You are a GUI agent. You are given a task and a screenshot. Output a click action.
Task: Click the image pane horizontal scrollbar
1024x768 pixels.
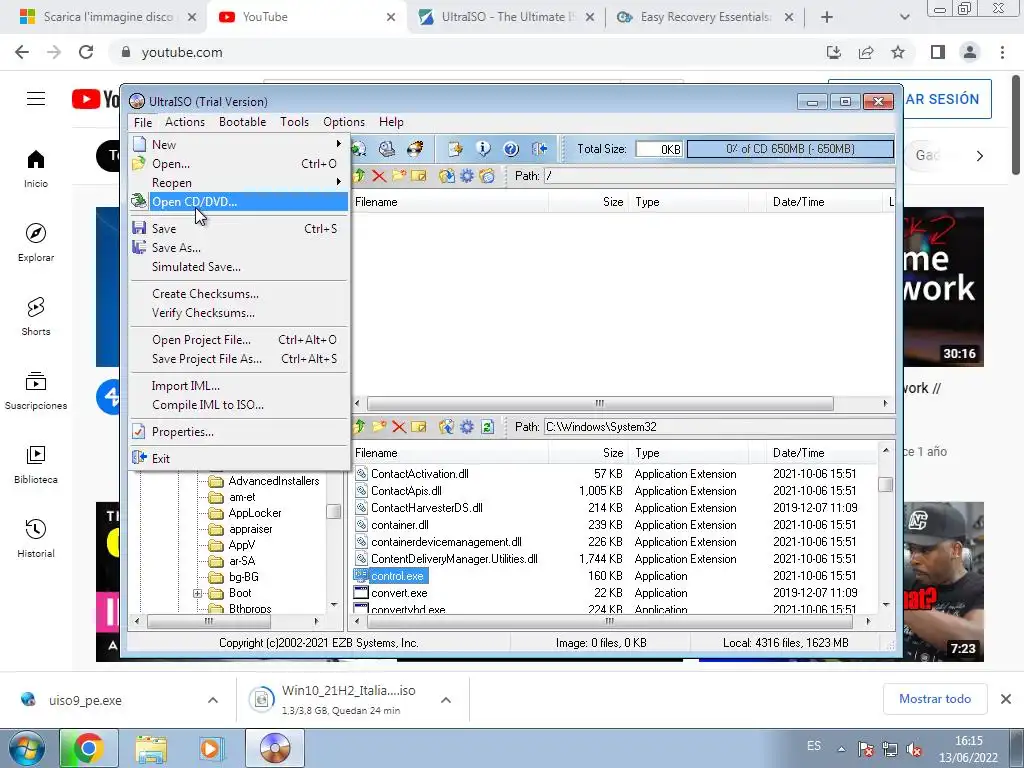click(x=600, y=404)
